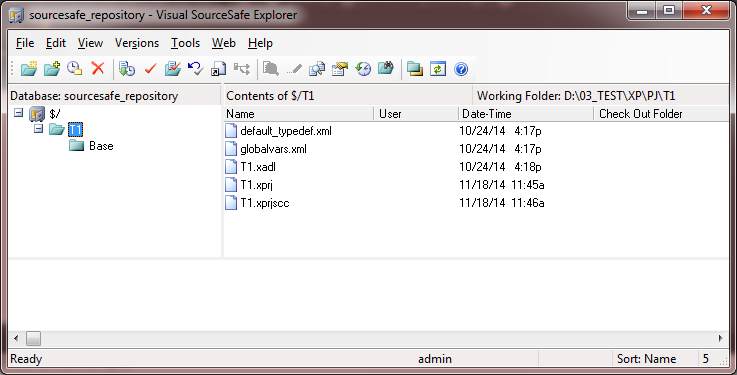This screenshot has width=737, height=375.
Task: Click the Branch files toolbar icon
Action: coord(242,69)
